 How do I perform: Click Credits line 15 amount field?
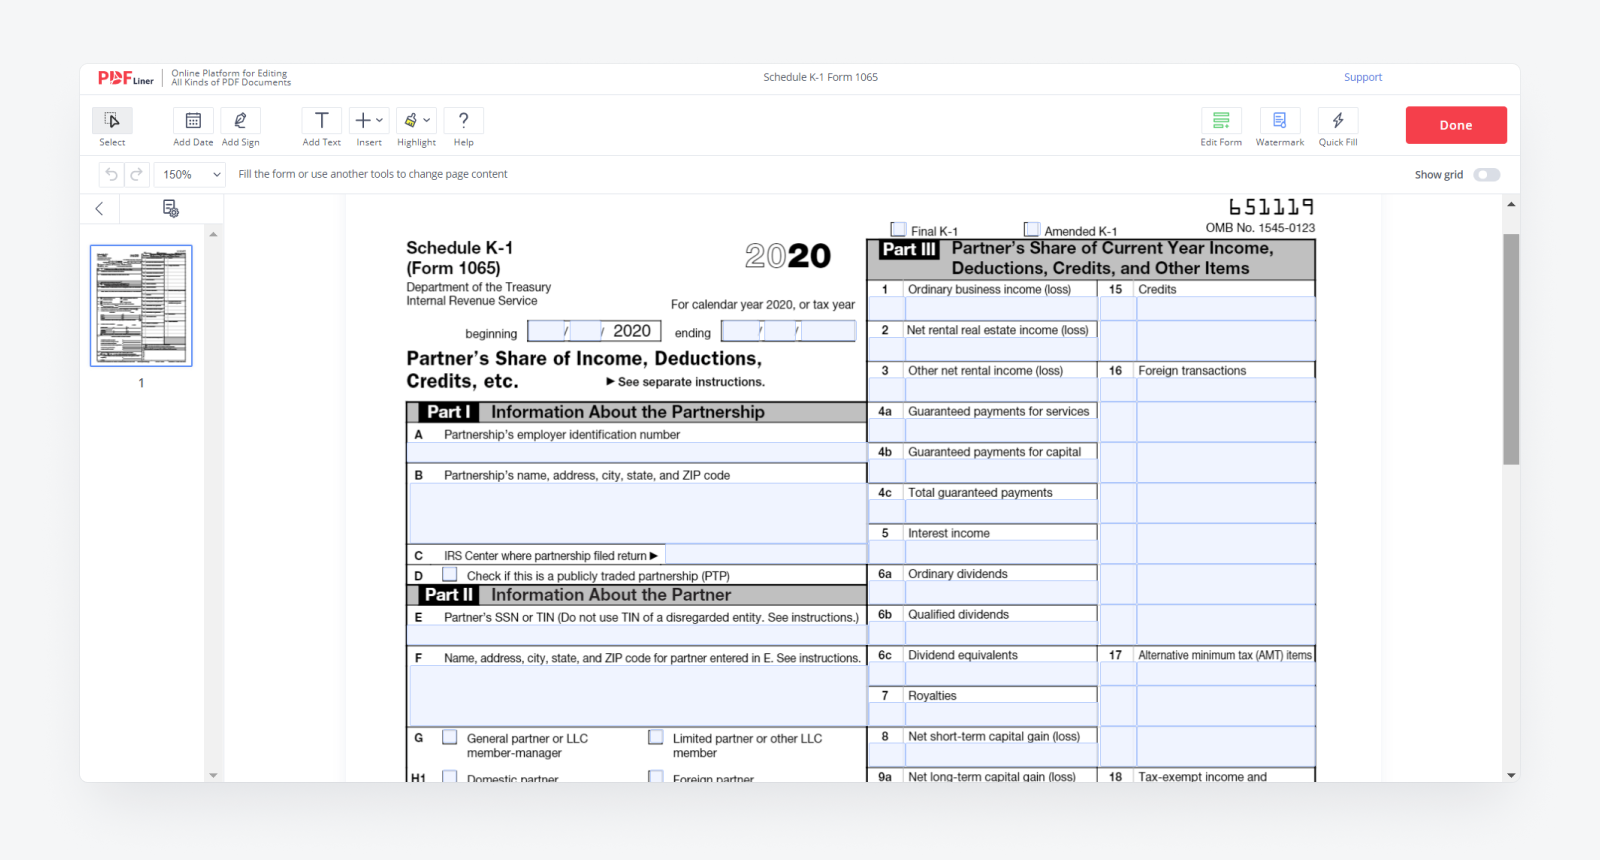1226,308
